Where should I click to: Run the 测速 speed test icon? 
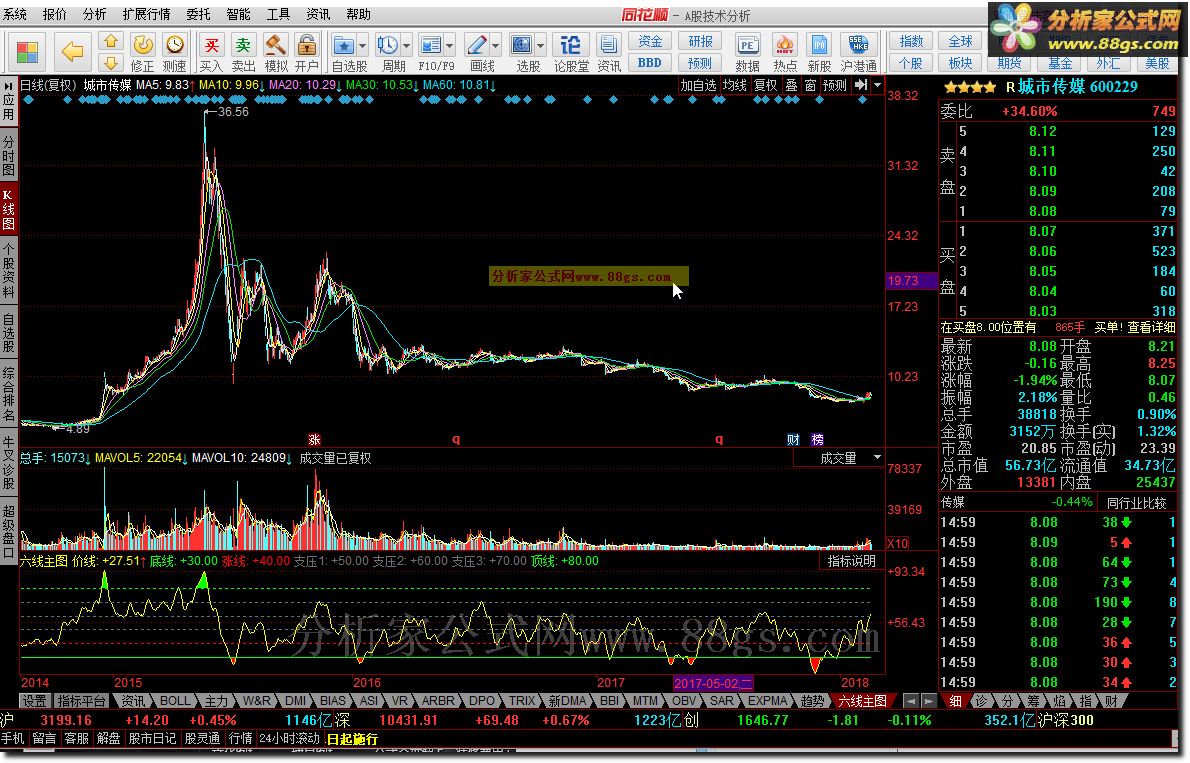pyautogui.click(x=175, y=52)
